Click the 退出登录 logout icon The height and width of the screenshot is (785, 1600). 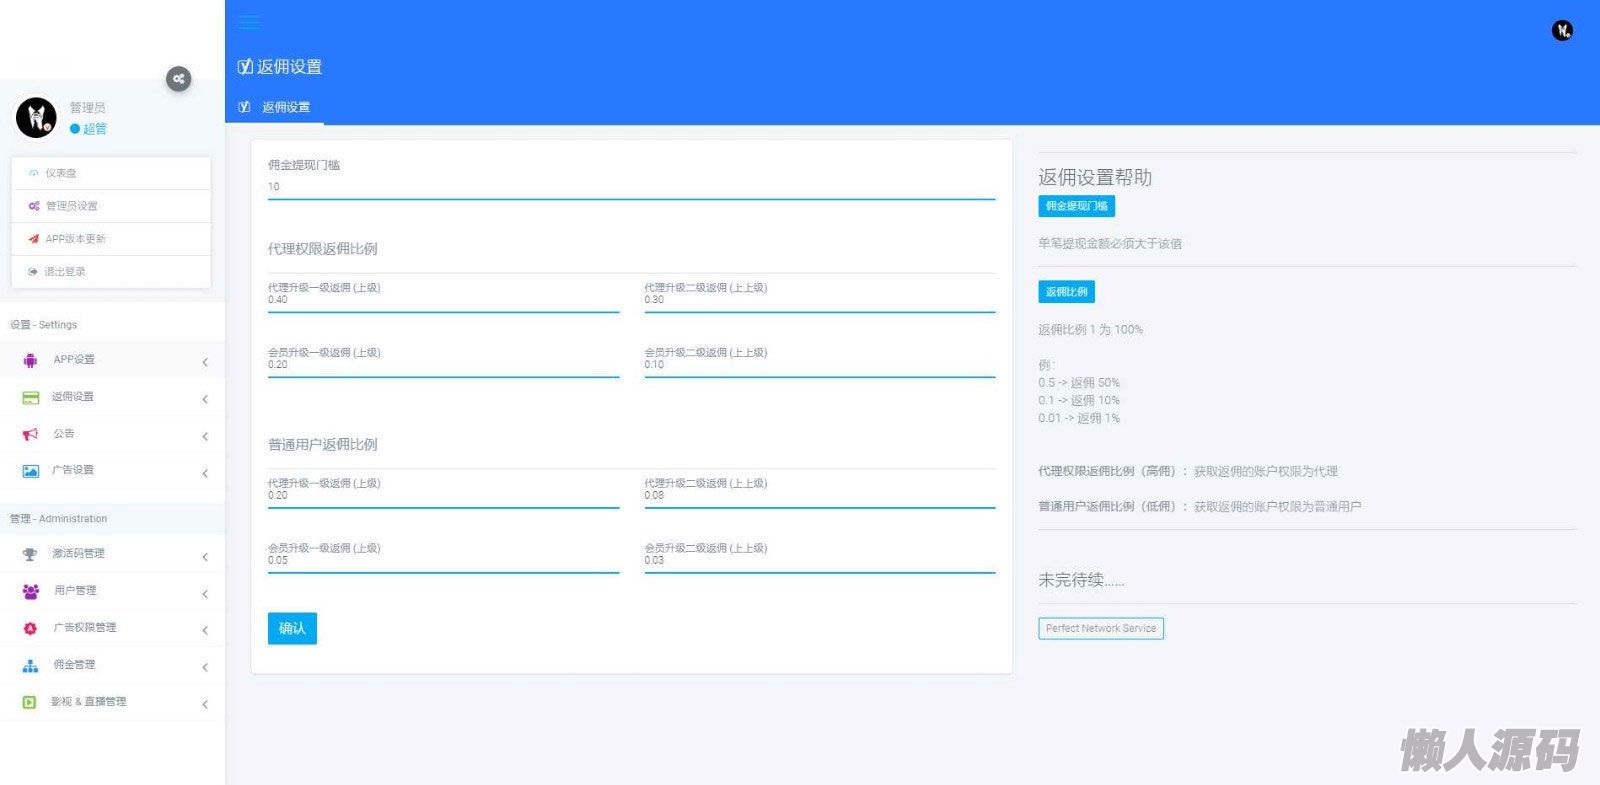click(33, 272)
